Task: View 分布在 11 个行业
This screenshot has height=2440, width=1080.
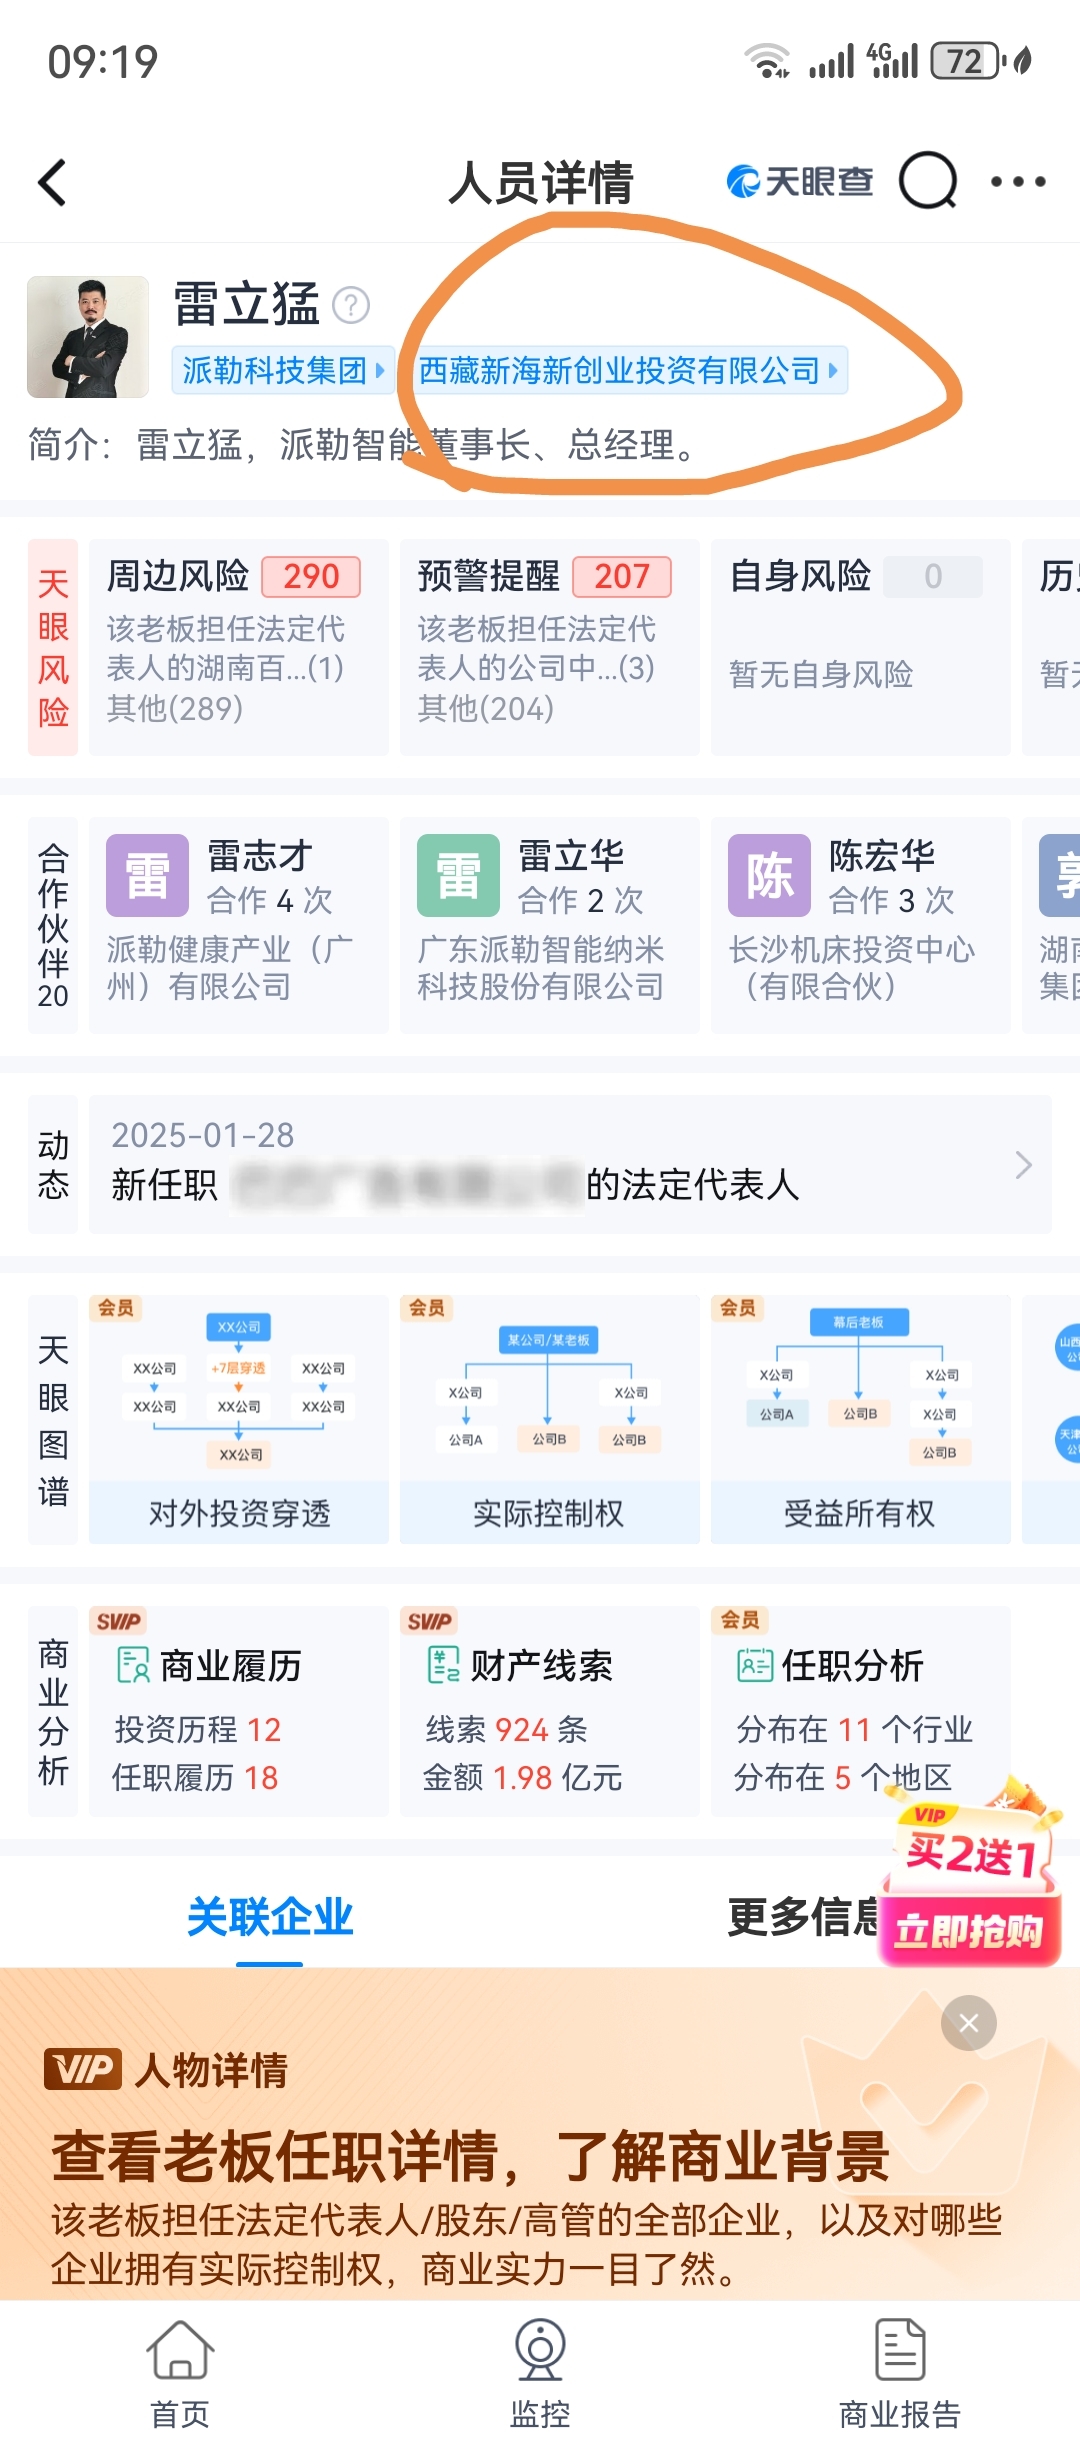Action: 855,1729
